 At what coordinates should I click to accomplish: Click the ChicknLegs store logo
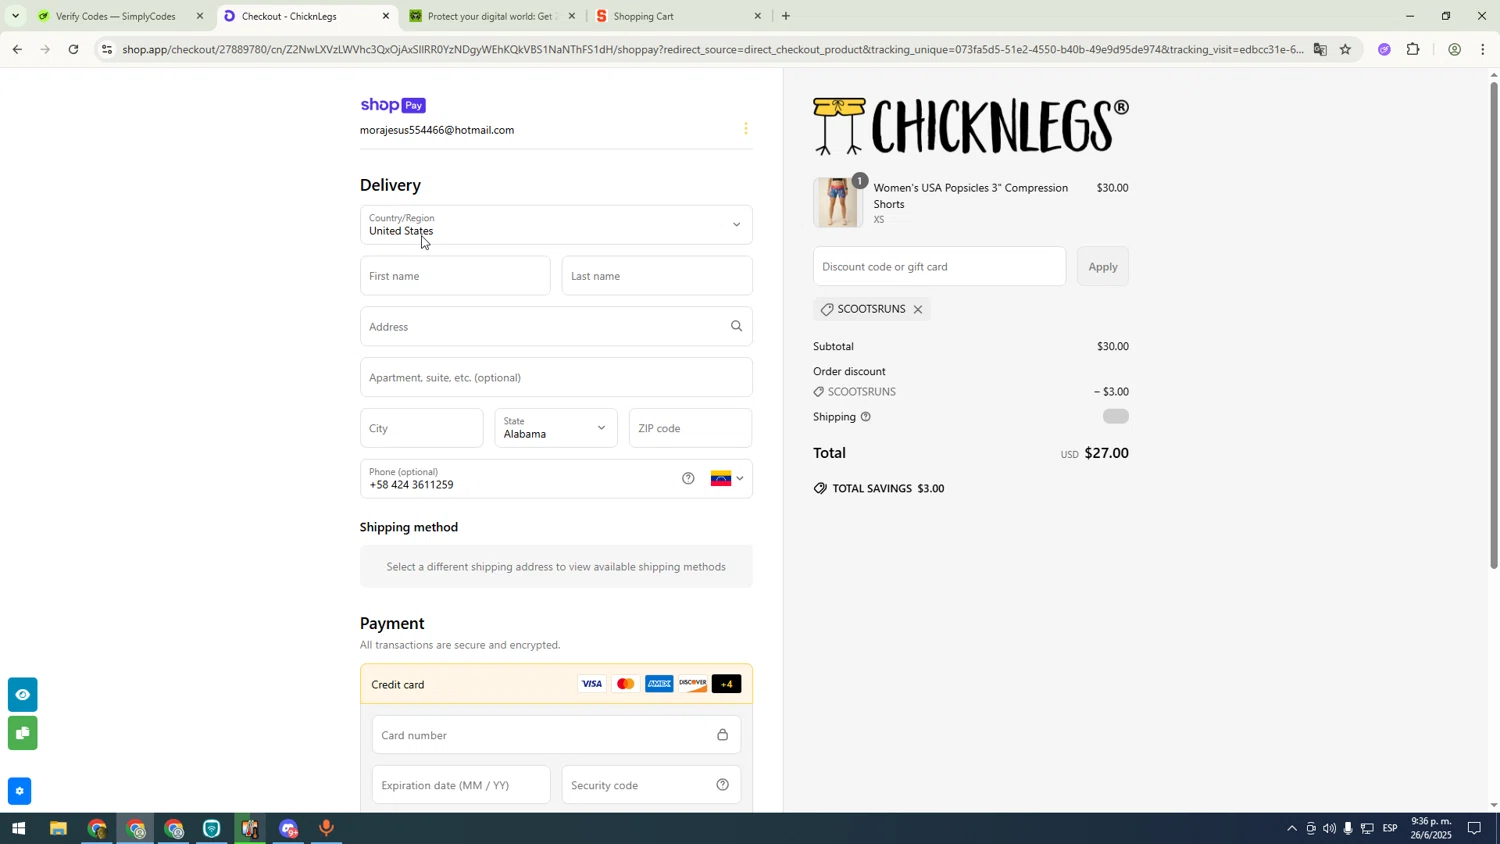point(971,126)
